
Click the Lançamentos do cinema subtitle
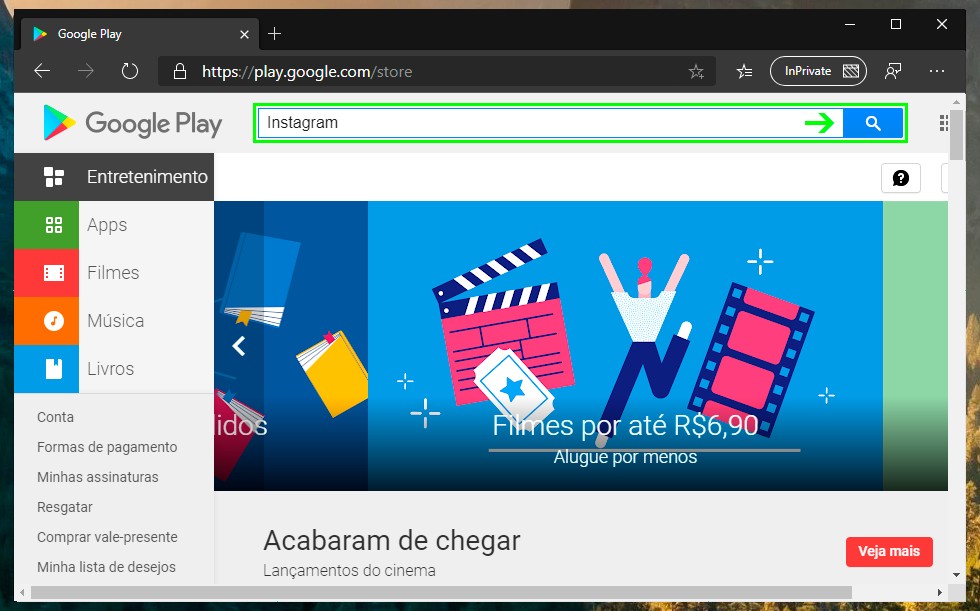point(349,570)
